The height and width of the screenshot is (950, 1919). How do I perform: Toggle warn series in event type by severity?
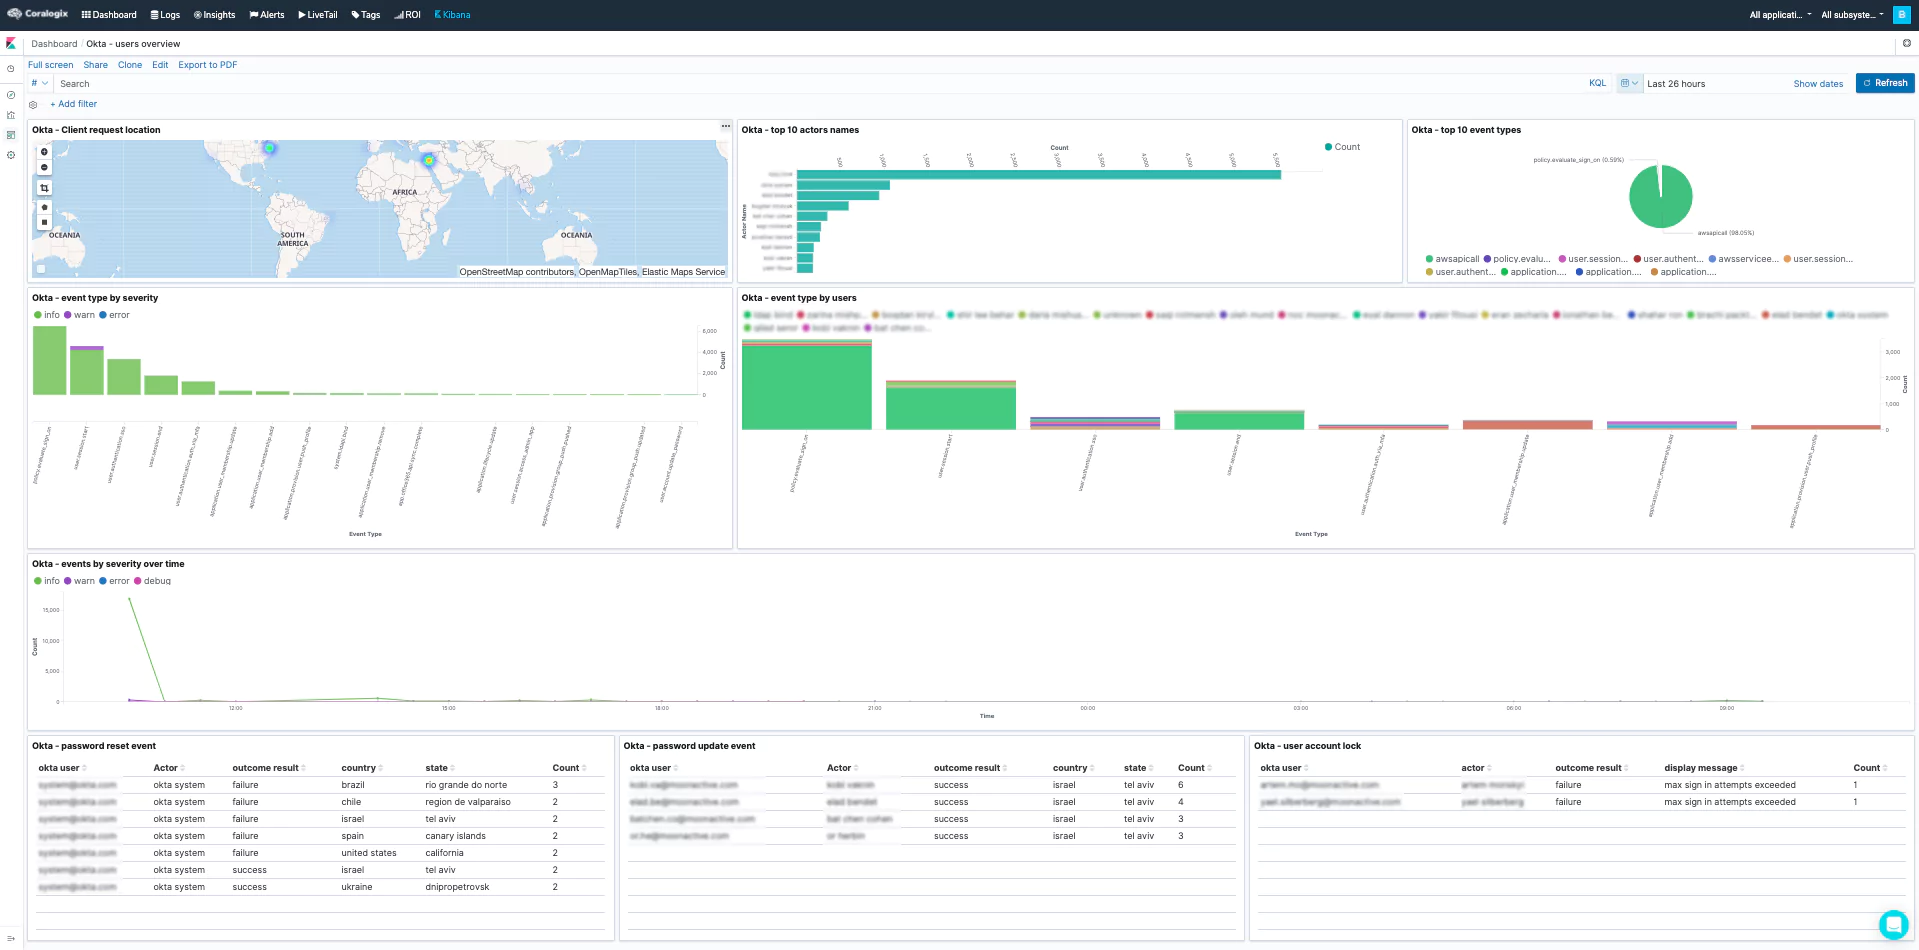pyautogui.click(x=79, y=315)
